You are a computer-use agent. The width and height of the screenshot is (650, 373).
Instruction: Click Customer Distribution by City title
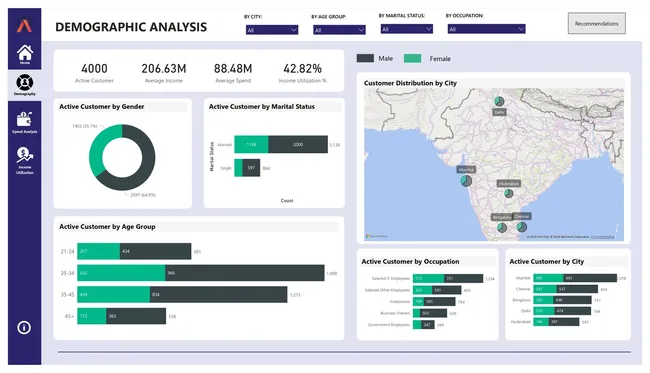tap(410, 83)
